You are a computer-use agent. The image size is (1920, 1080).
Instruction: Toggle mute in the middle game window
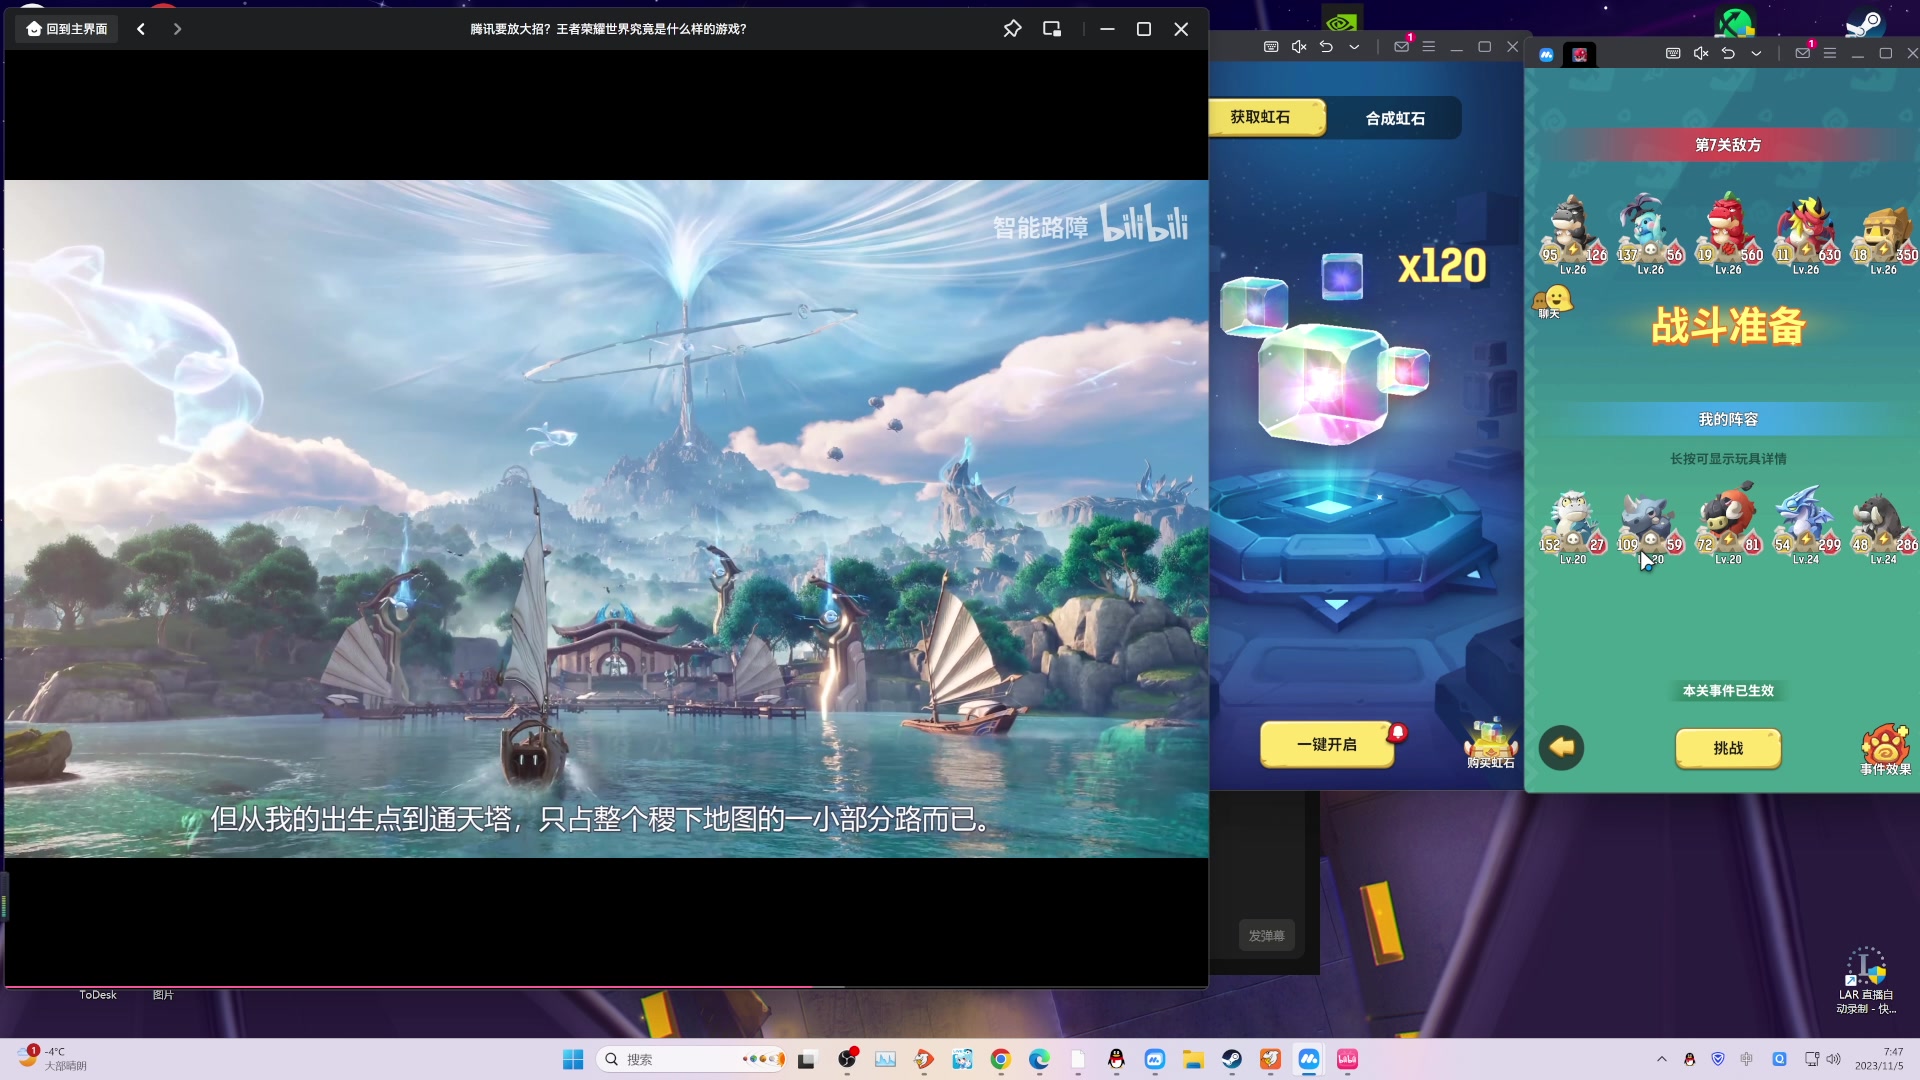[x=1299, y=47]
